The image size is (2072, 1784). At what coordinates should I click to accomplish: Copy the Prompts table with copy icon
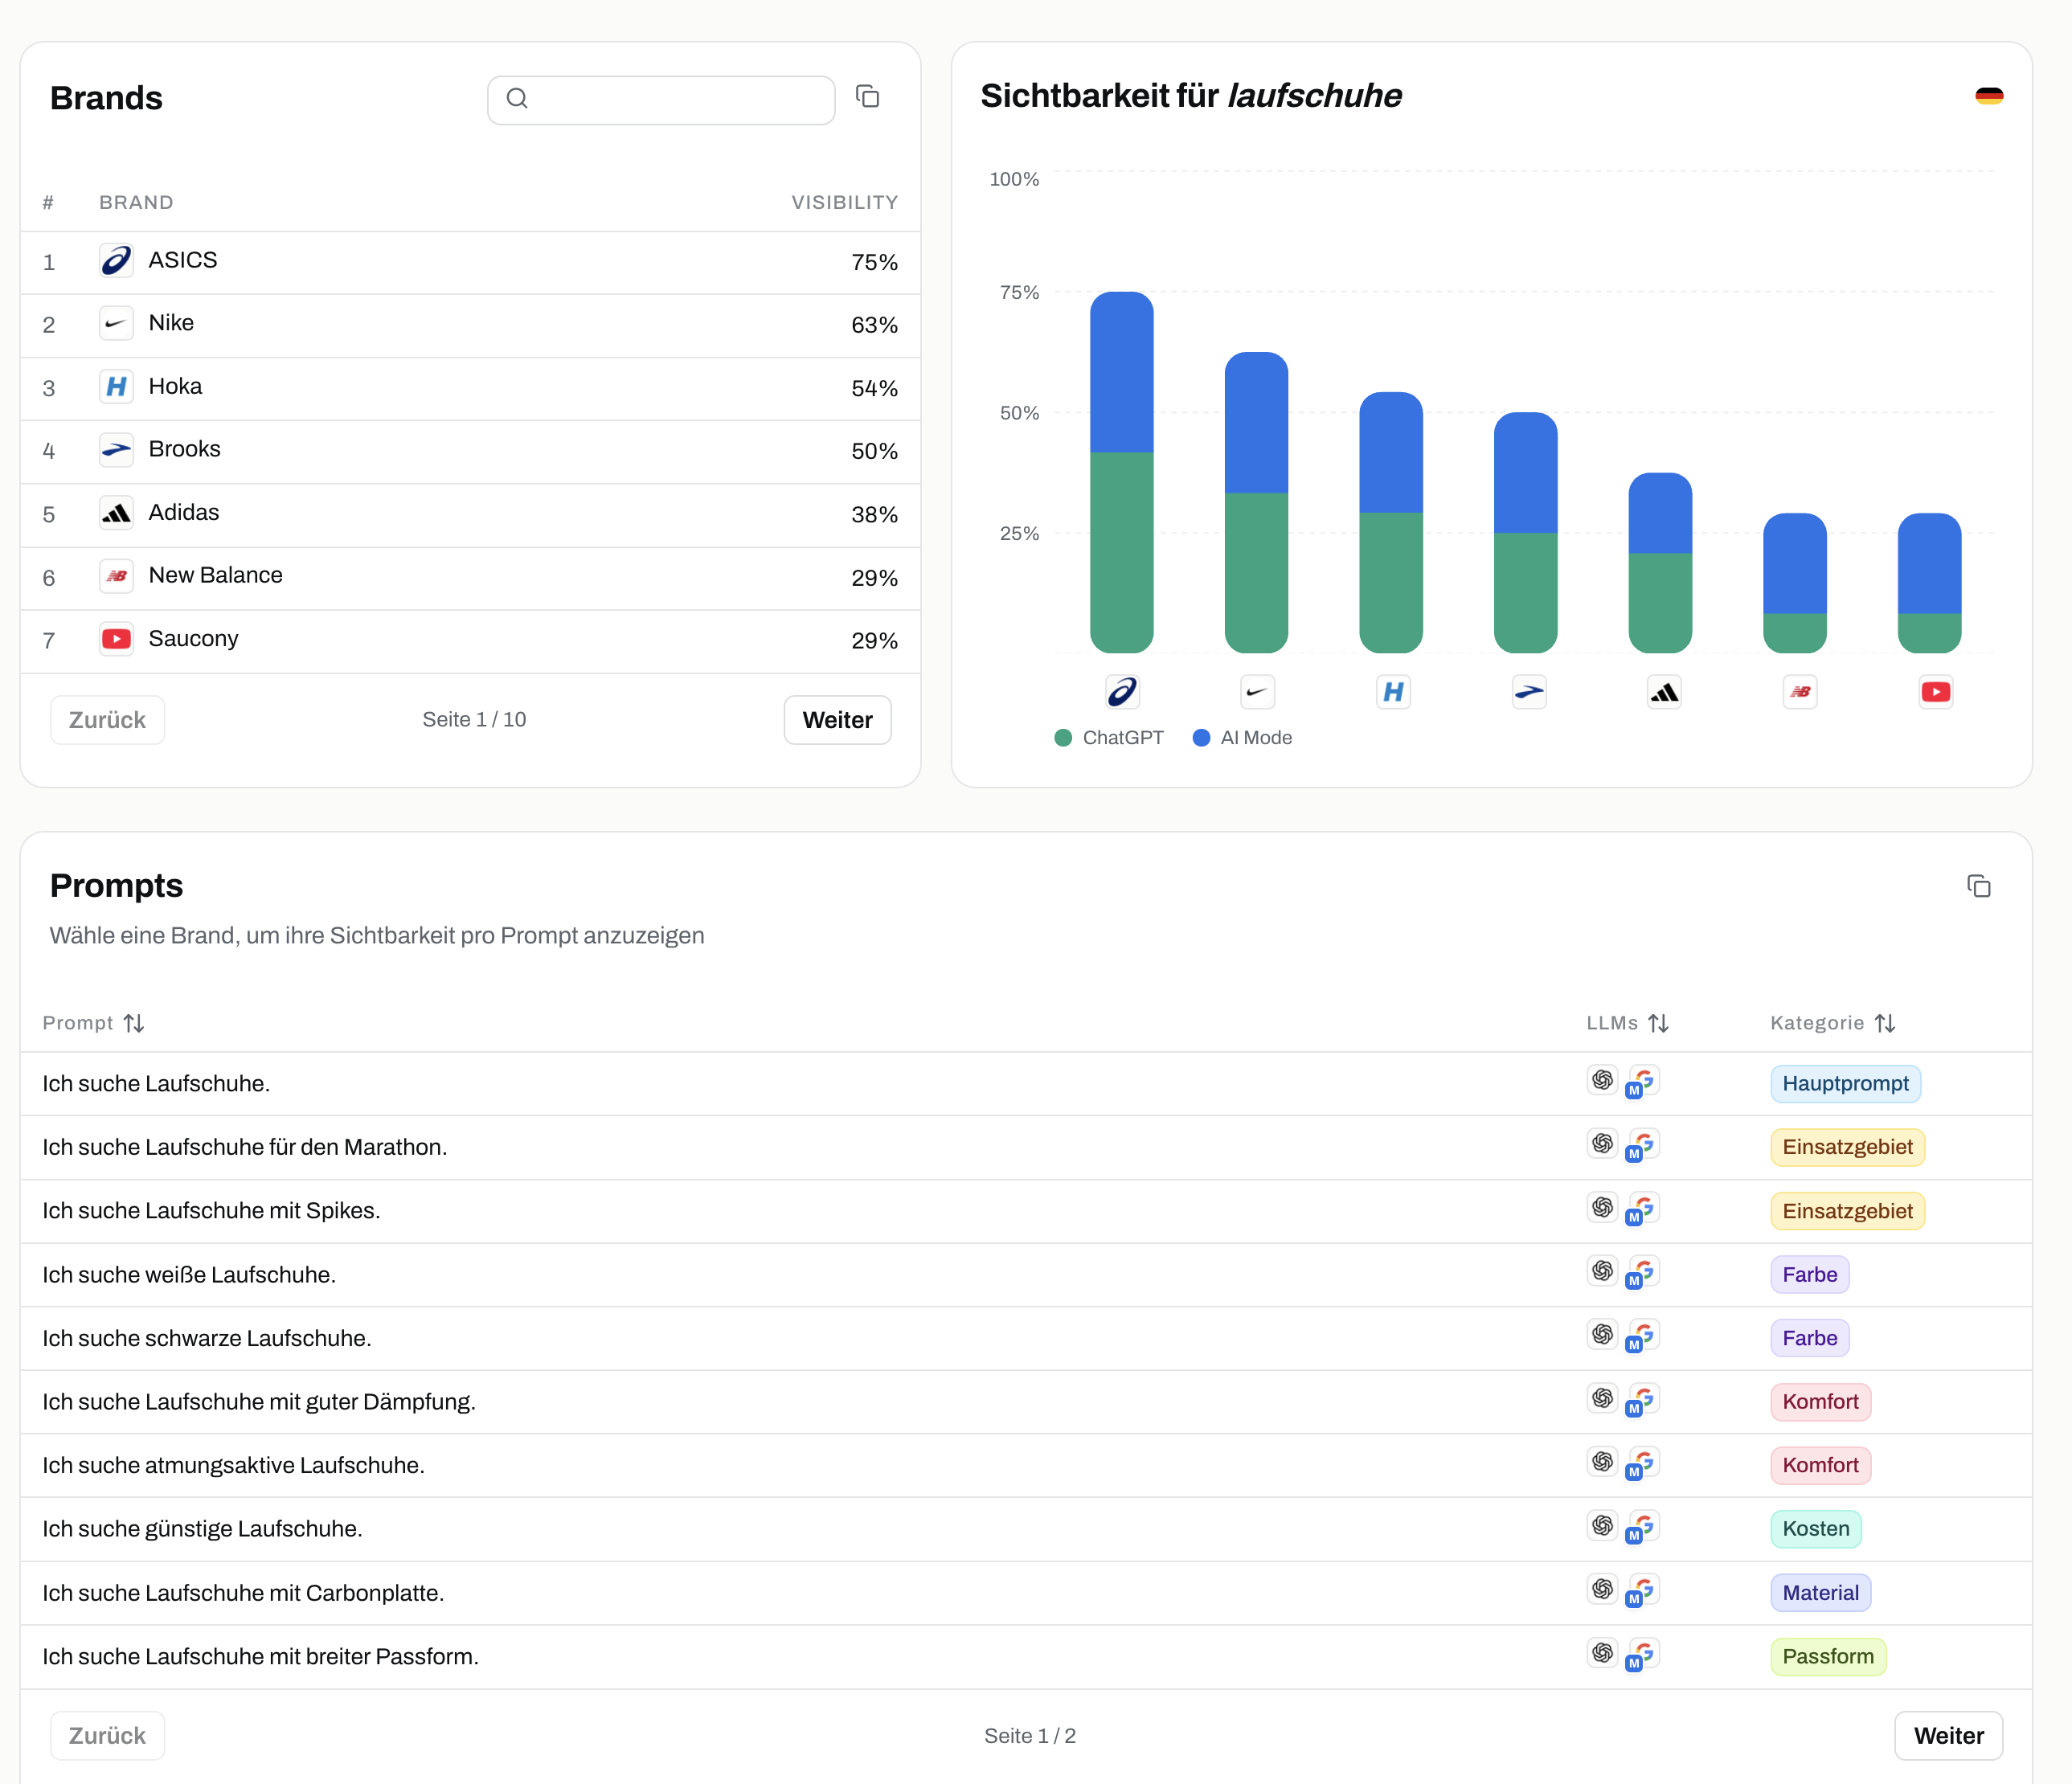pos(1978,886)
